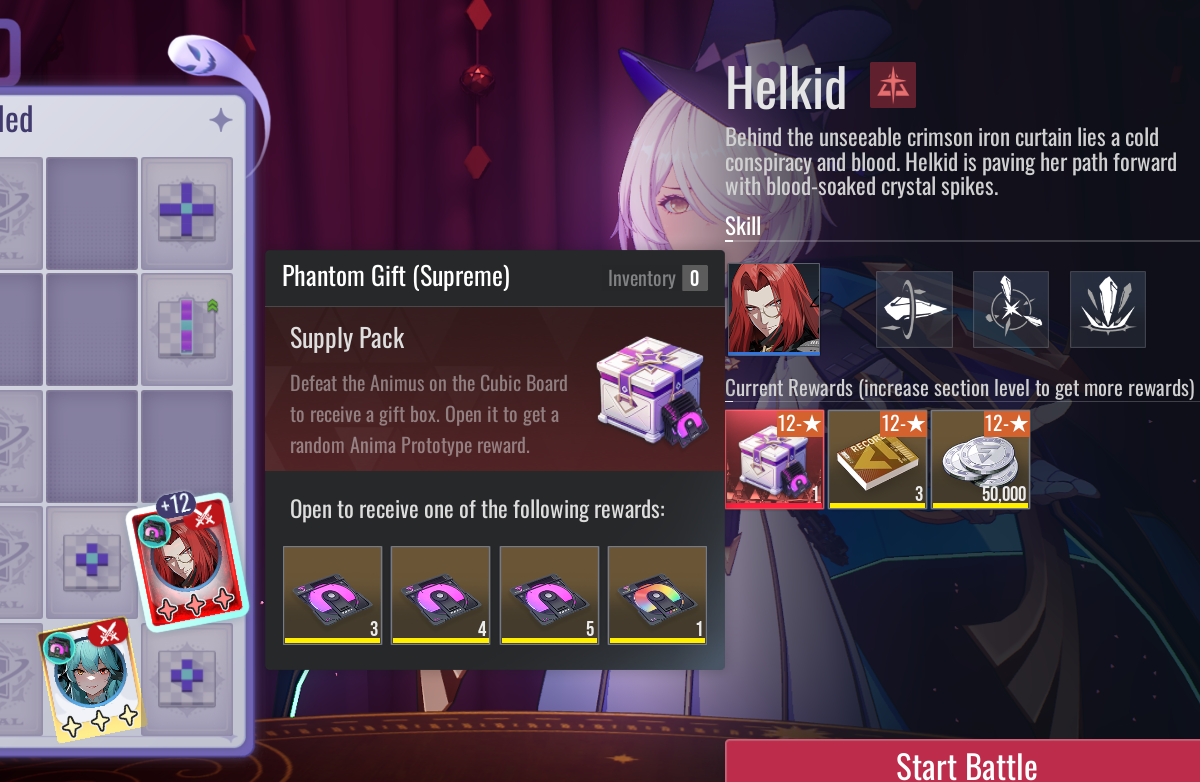
Task: Open the Phantom Gift box reward
Action: (x=775, y=459)
